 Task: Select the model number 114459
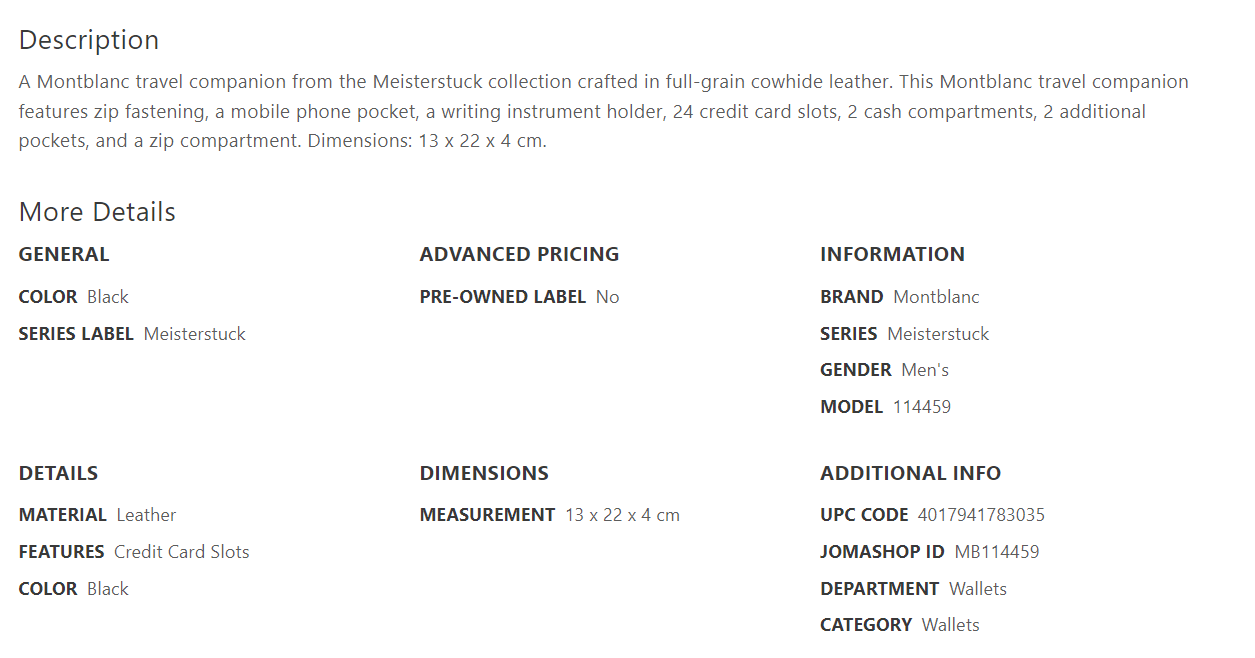click(922, 407)
